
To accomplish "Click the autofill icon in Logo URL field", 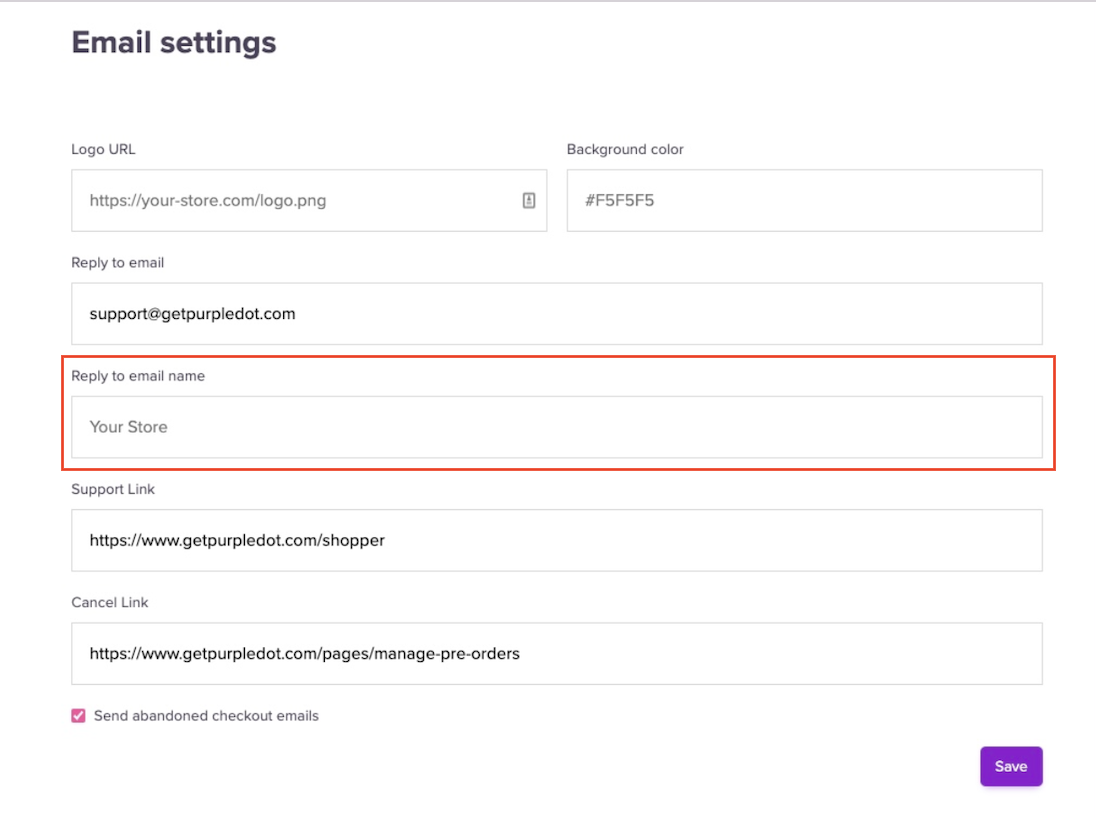I will click(529, 200).
